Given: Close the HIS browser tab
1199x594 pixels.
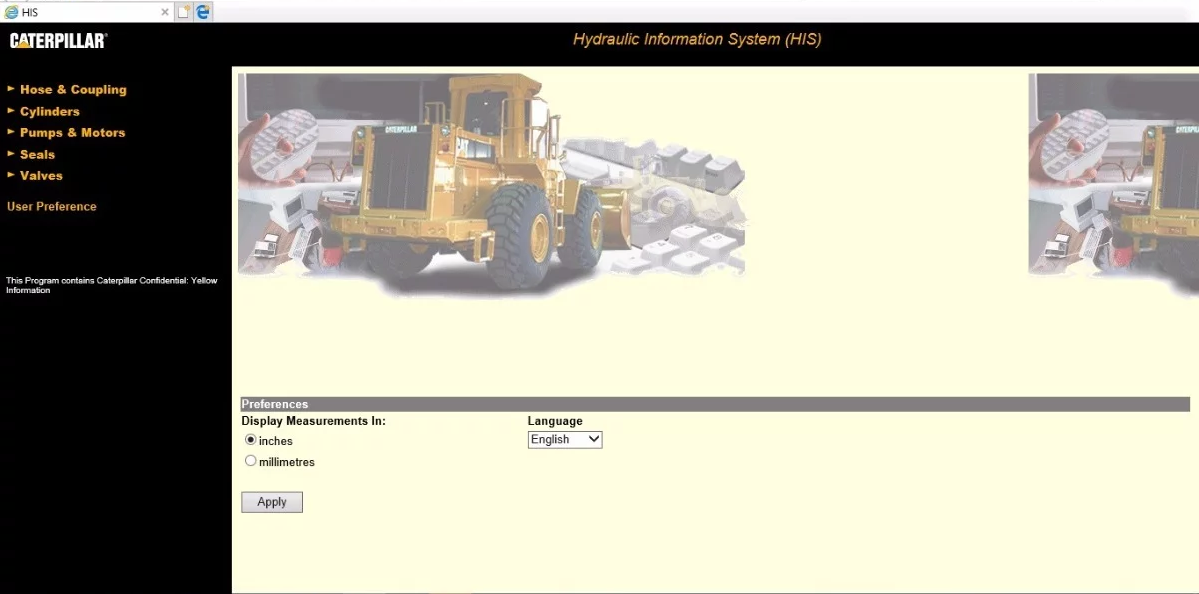Looking at the screenshot, I should (165, 11).
